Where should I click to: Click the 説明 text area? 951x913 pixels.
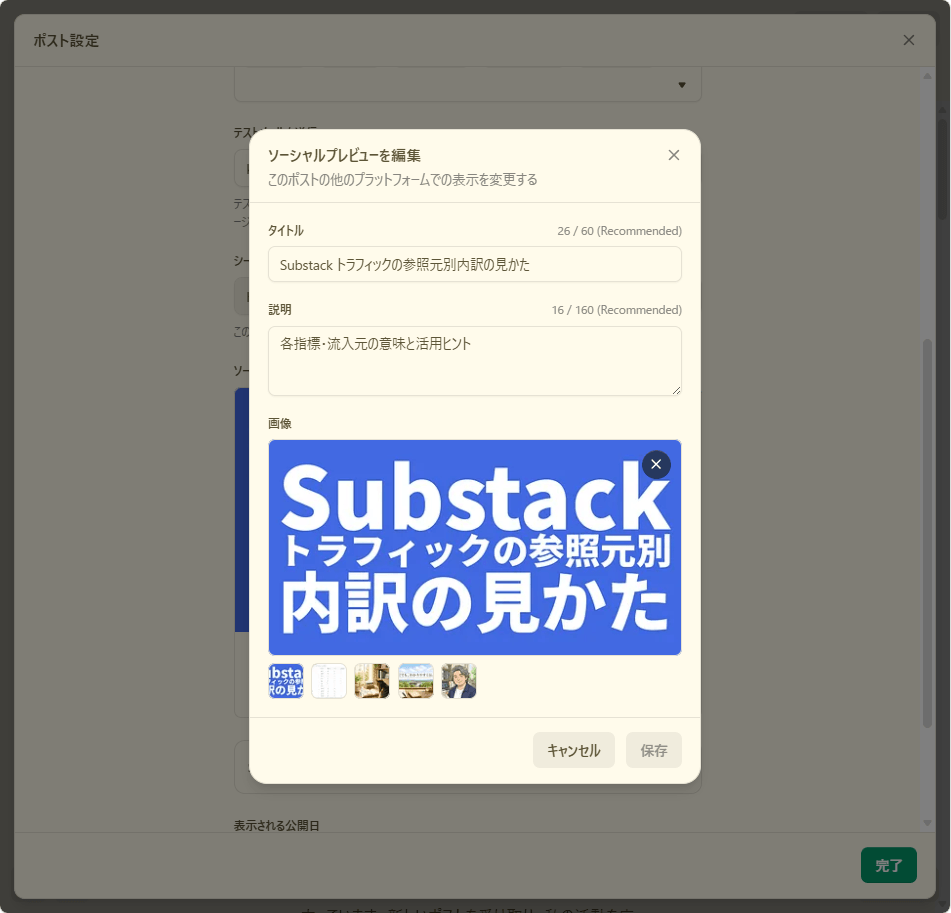[474, 361]
